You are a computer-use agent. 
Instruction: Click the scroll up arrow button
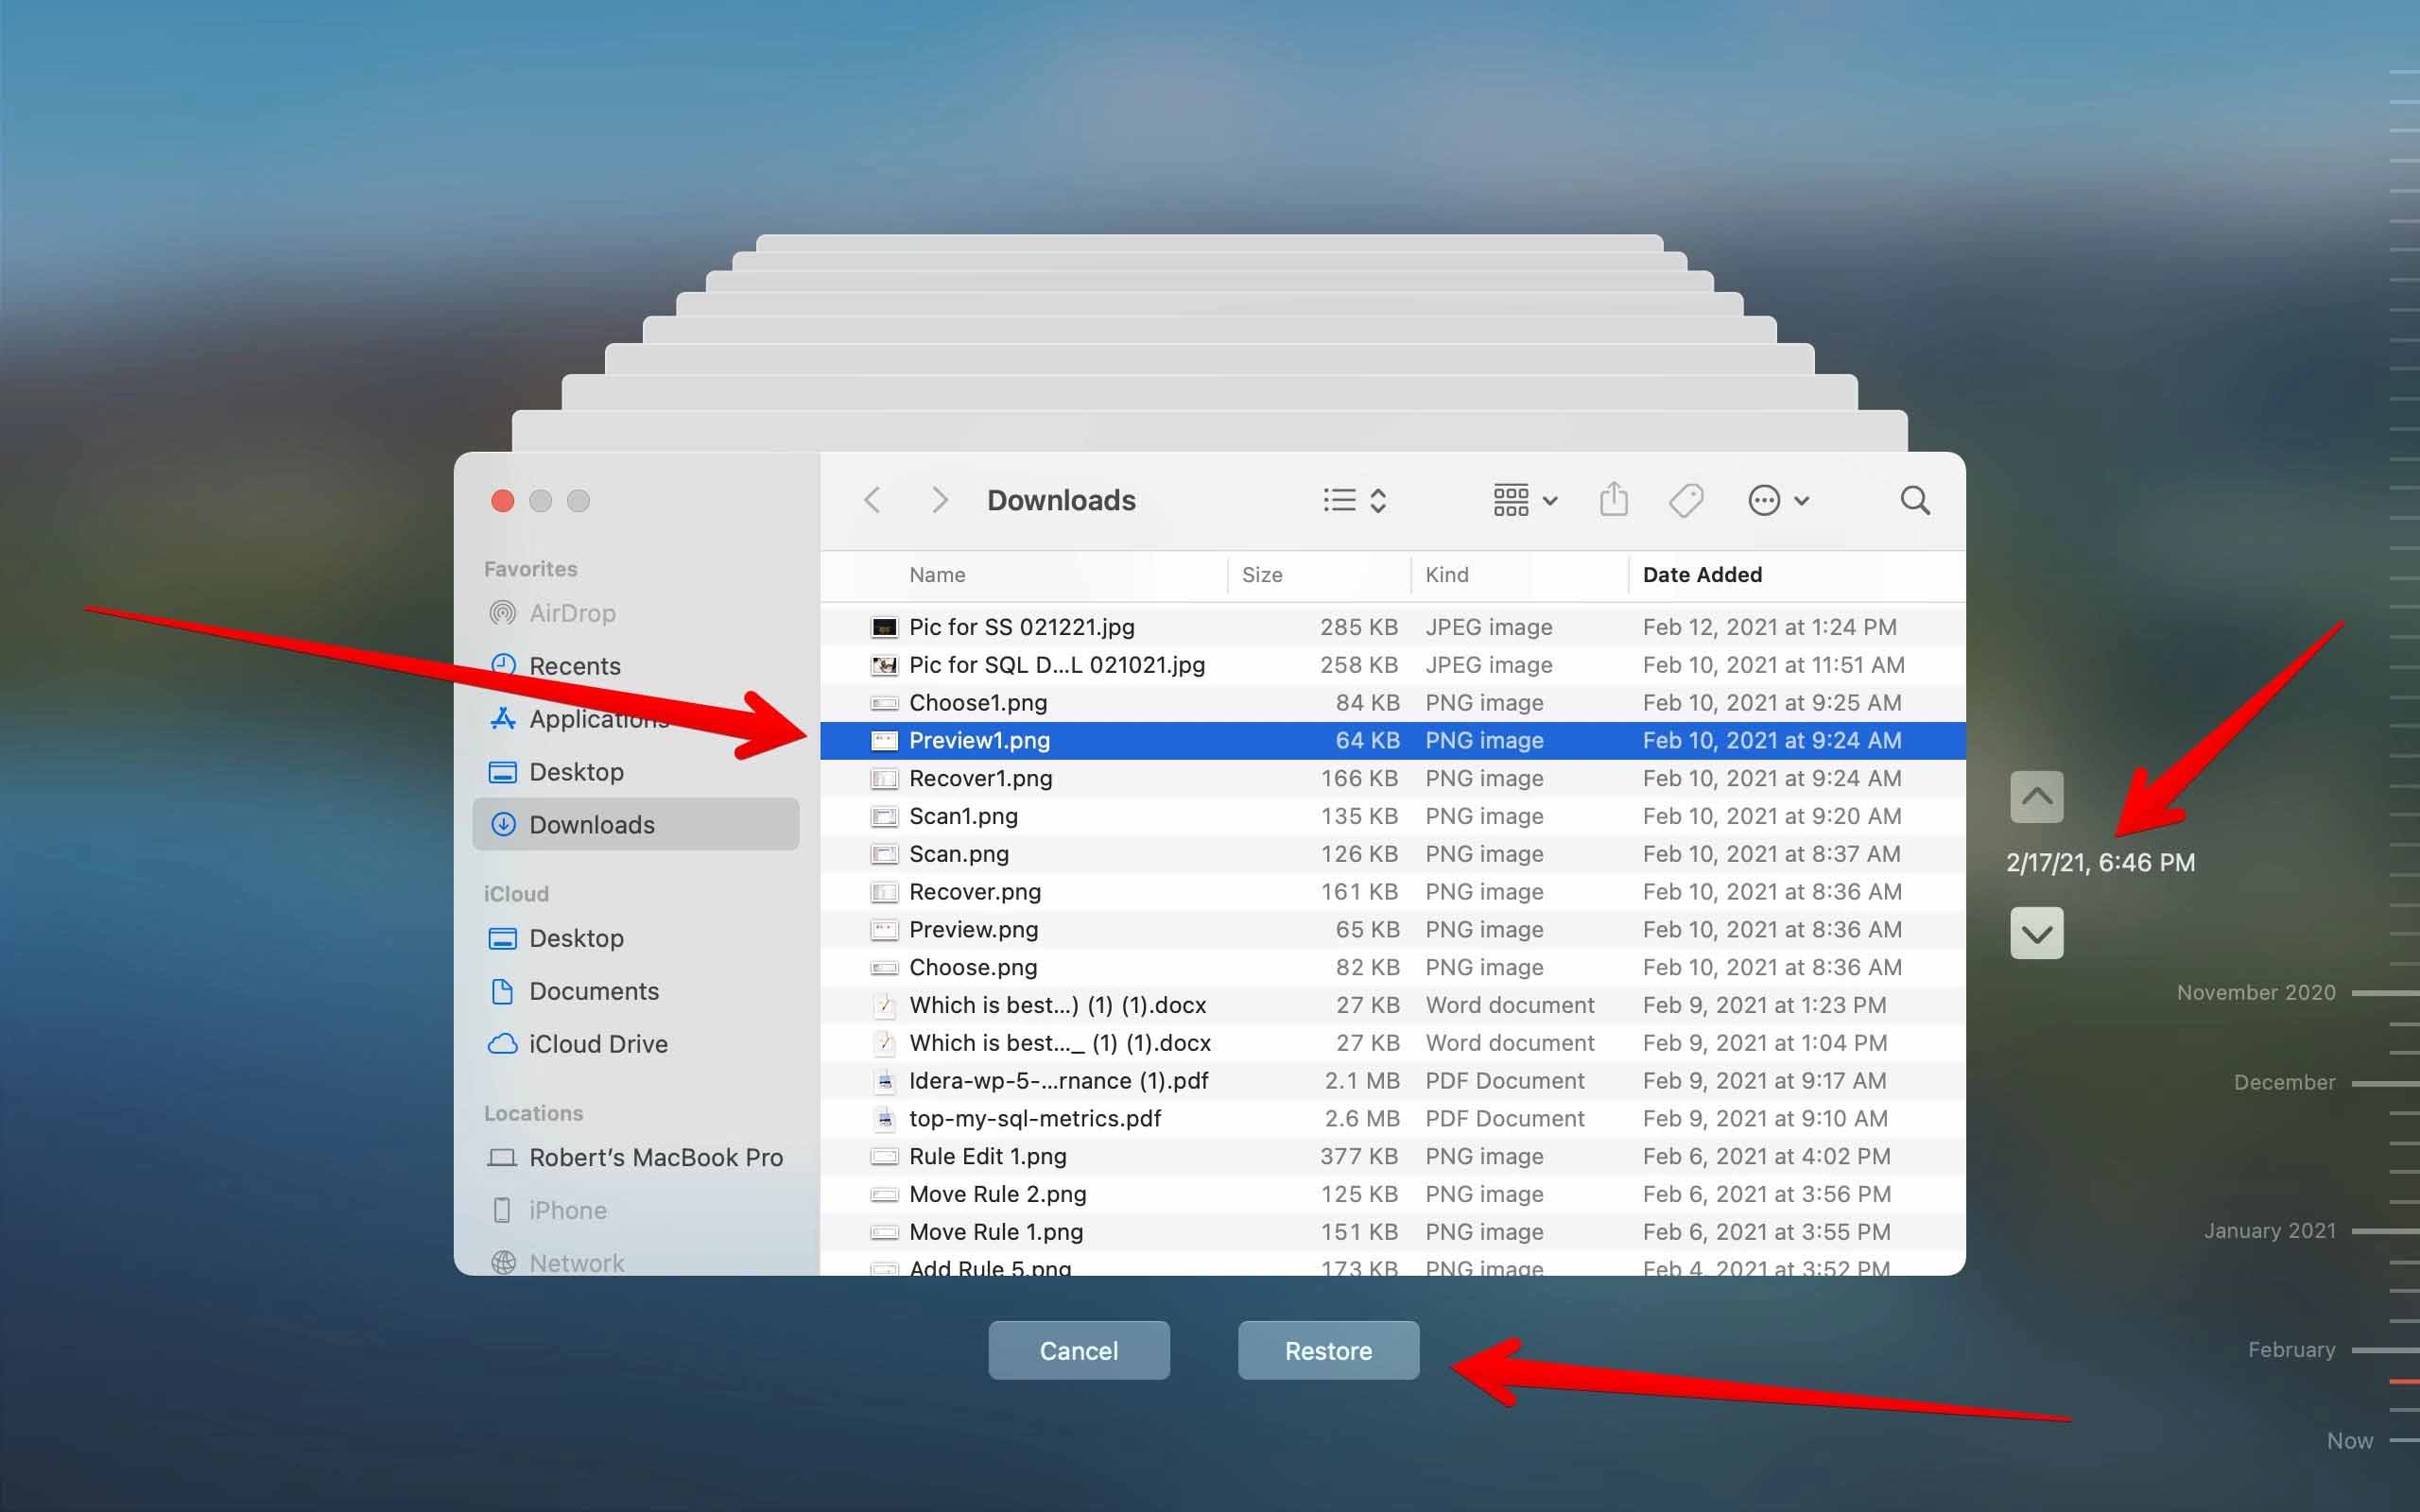[x=2035, y=796]
